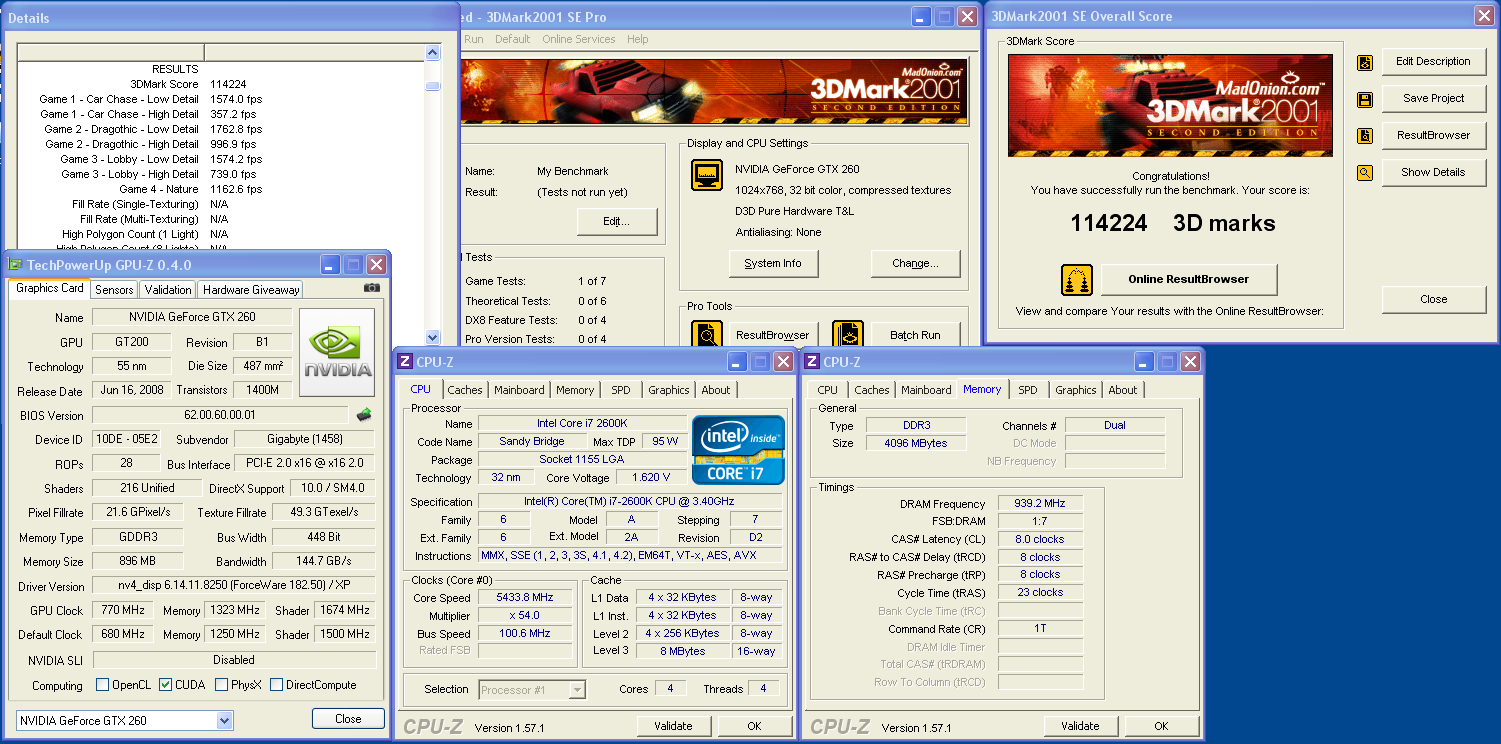Click the GPU-Z camera screenshot icon
This screenshot has height=744, width=1501.
pyautogui.click(x=372, y=288)
